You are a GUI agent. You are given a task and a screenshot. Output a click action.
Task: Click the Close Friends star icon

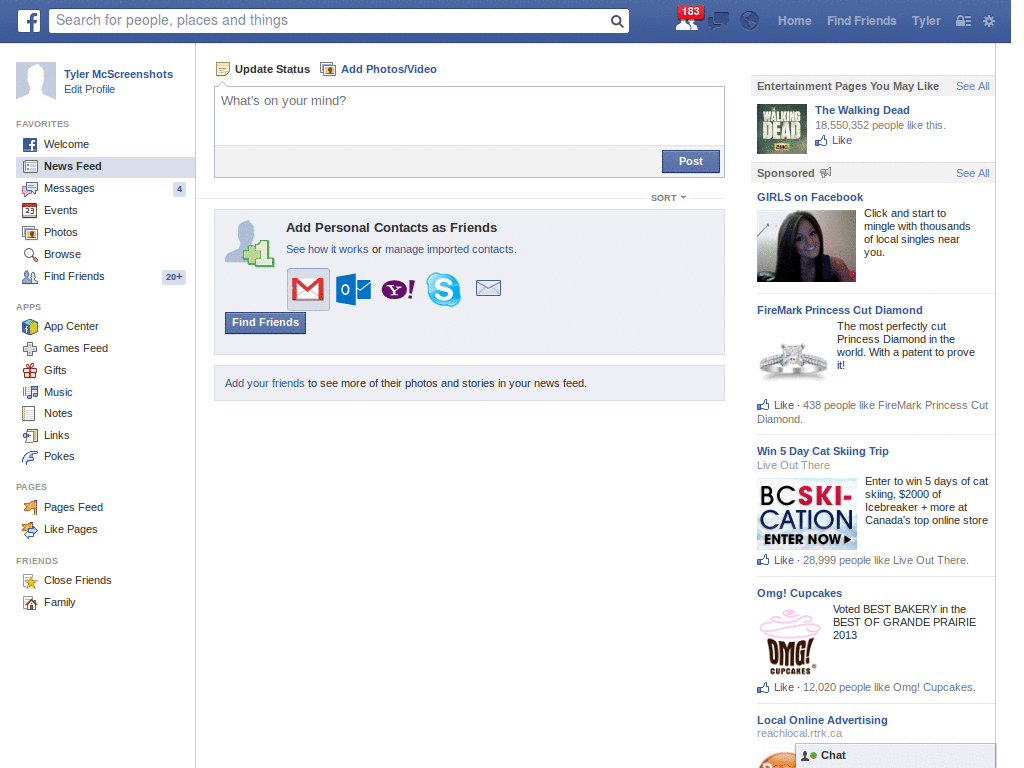pyautogui.click(x=30, y=581)
